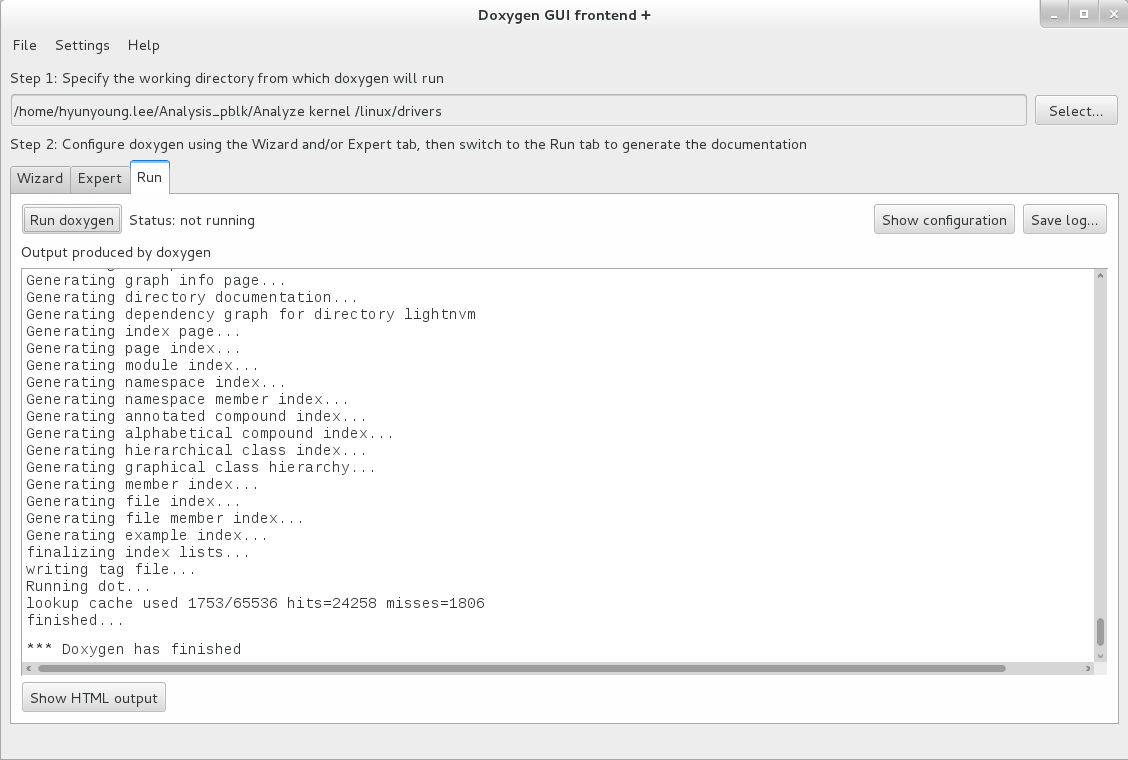Click the 'Running dot...' log line
Screen dimensions: 1128x760
pyautogui.click(x=88, y=587)
